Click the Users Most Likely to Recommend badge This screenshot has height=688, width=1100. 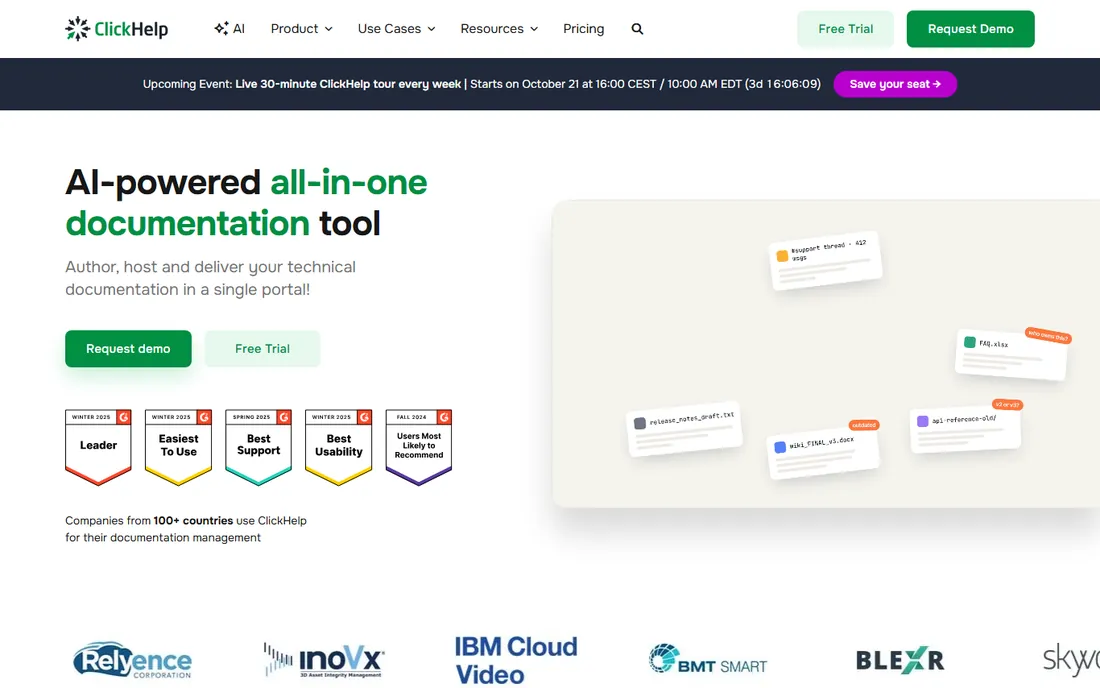pyautogui.click(x=419, y=447)
